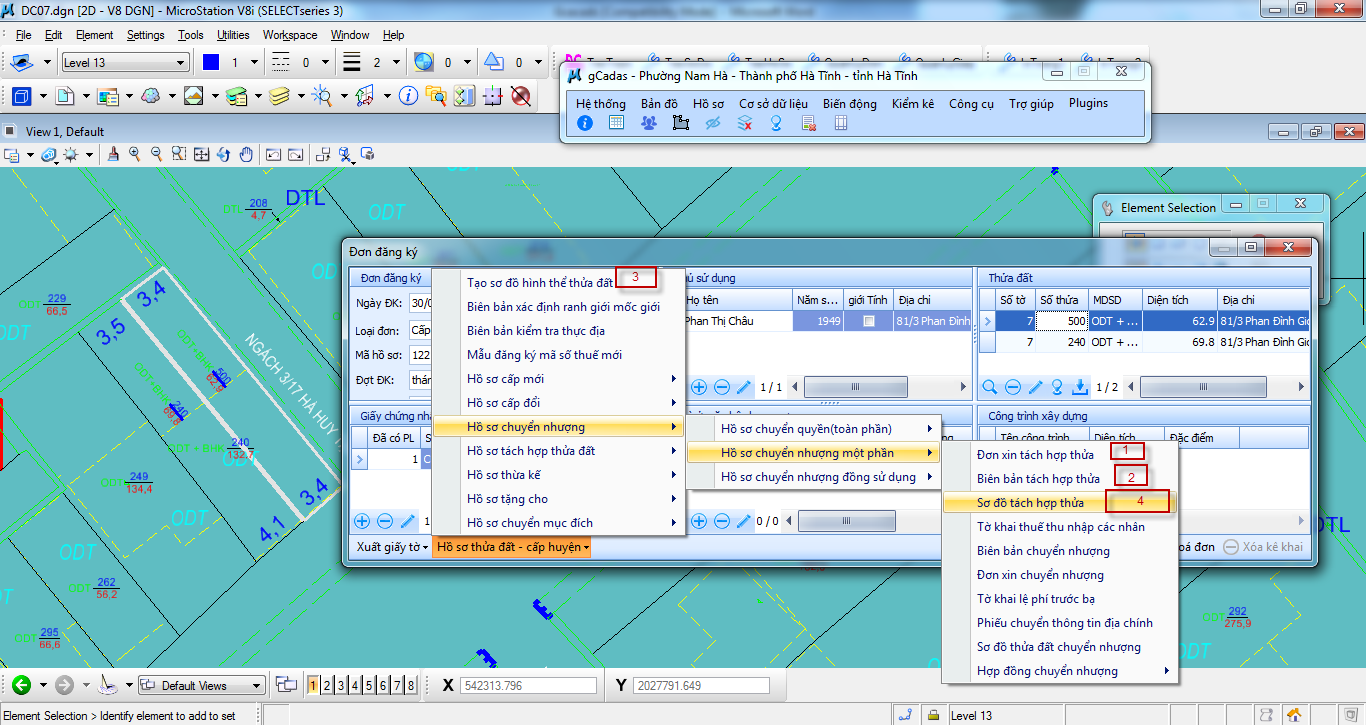Click the hidden-eye icon in gCadas toolbar
This screenshot has width=1366, height=725.
click(713, 123)
